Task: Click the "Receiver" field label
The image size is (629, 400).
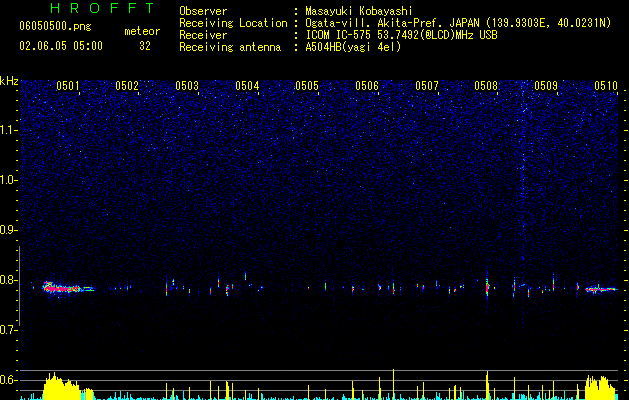Action: (x=203, y=35)
